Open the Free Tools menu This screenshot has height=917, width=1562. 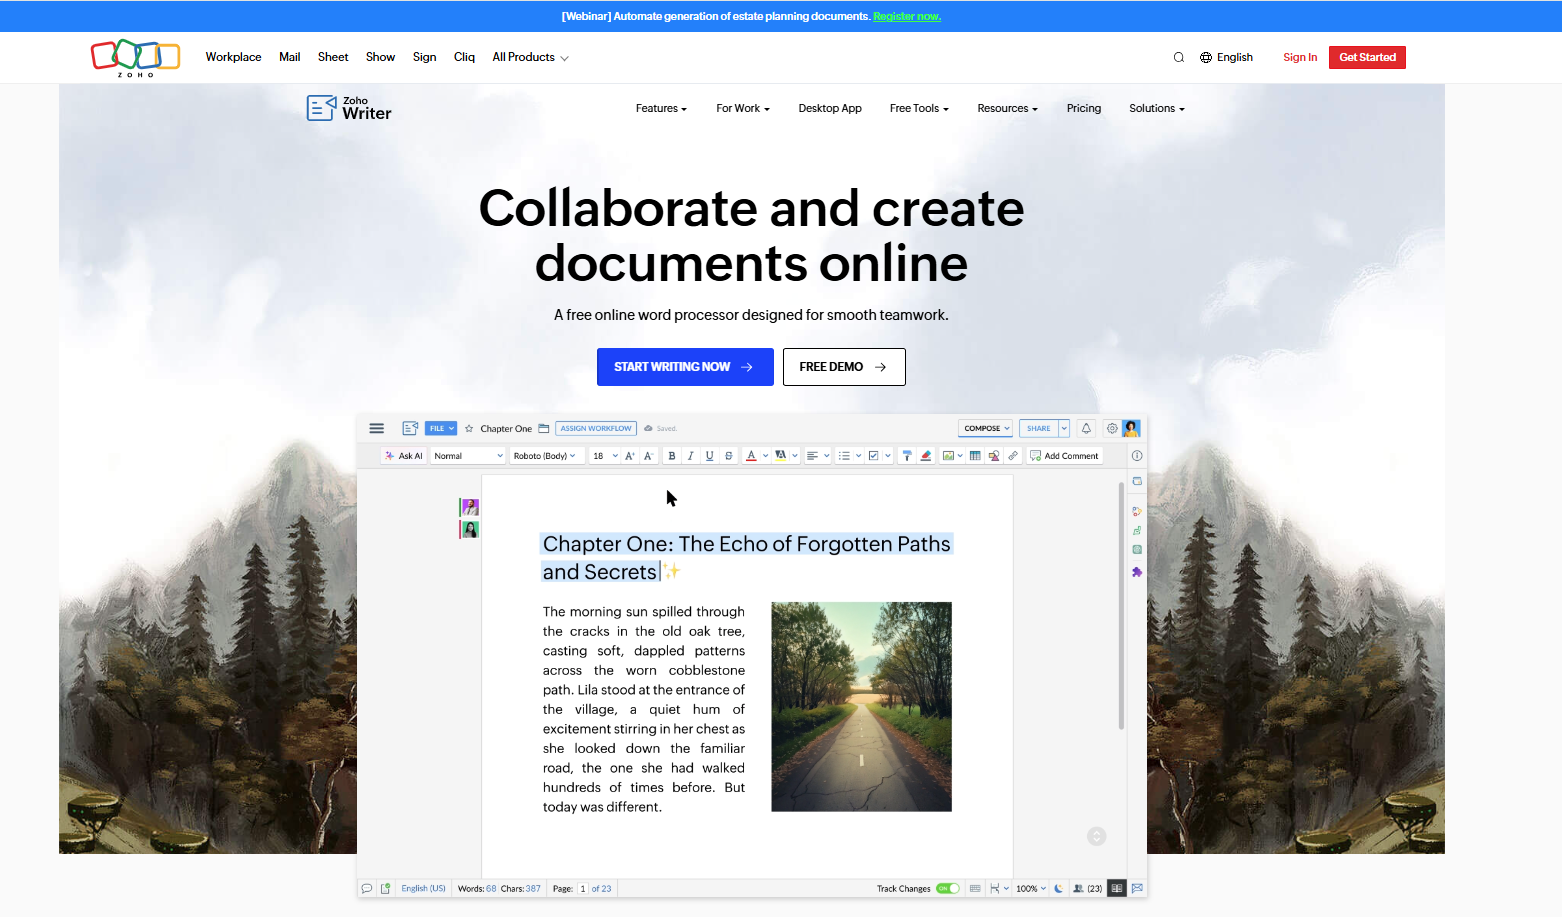[x=917, y=108]
